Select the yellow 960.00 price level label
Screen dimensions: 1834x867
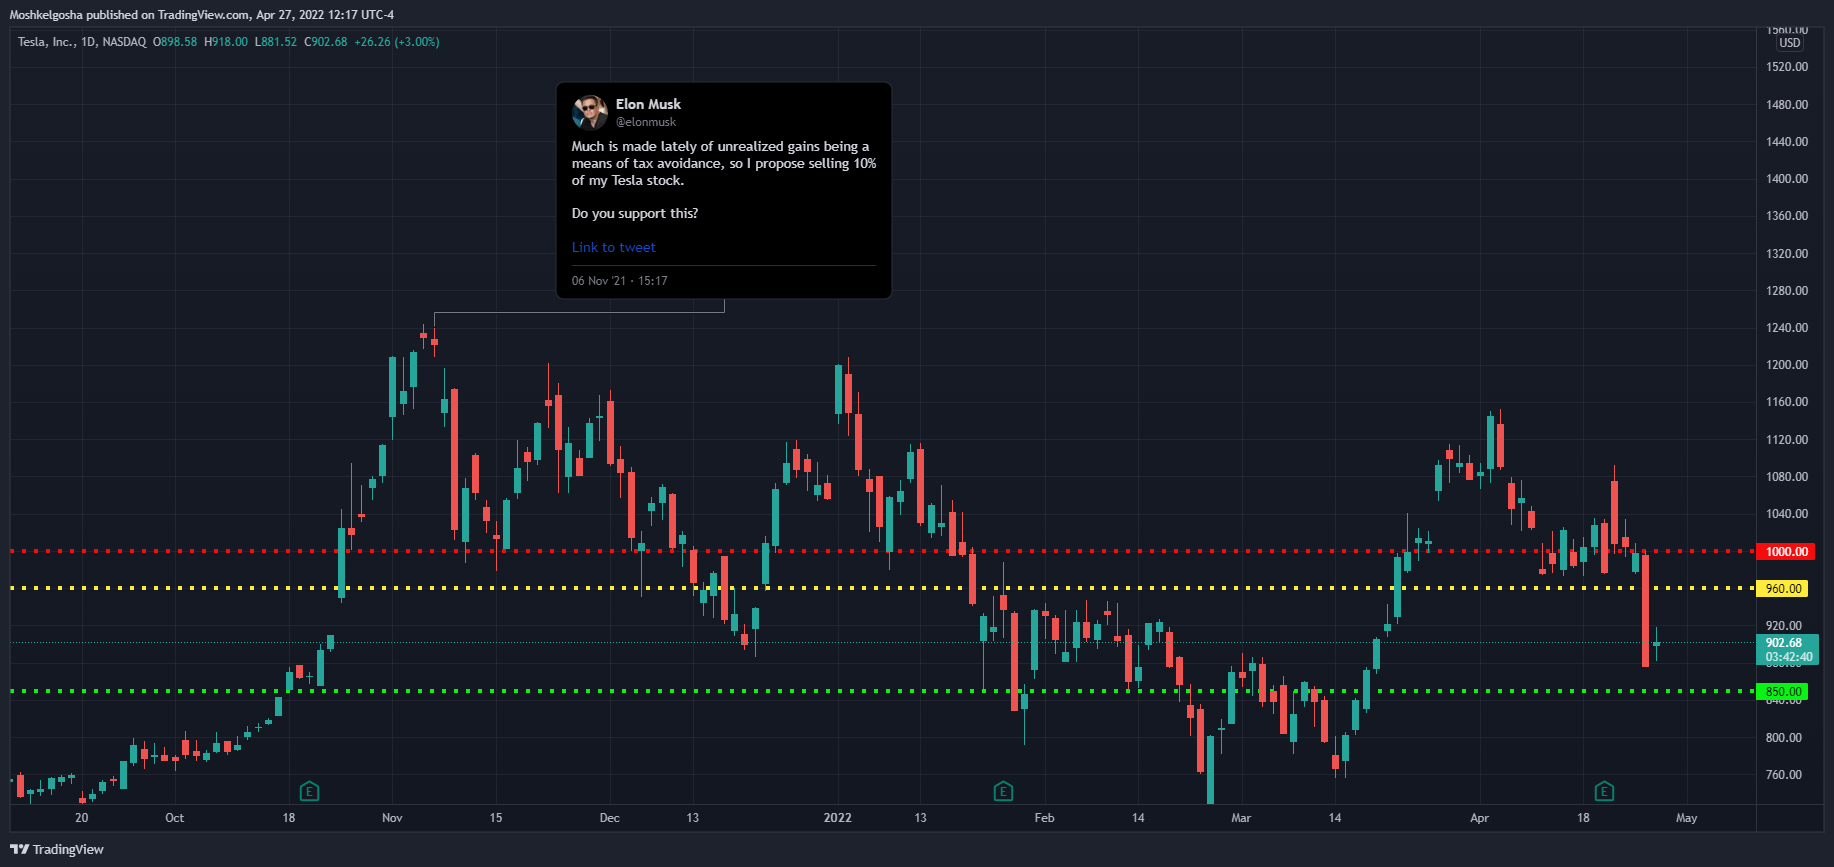[x=1783, y=589]
